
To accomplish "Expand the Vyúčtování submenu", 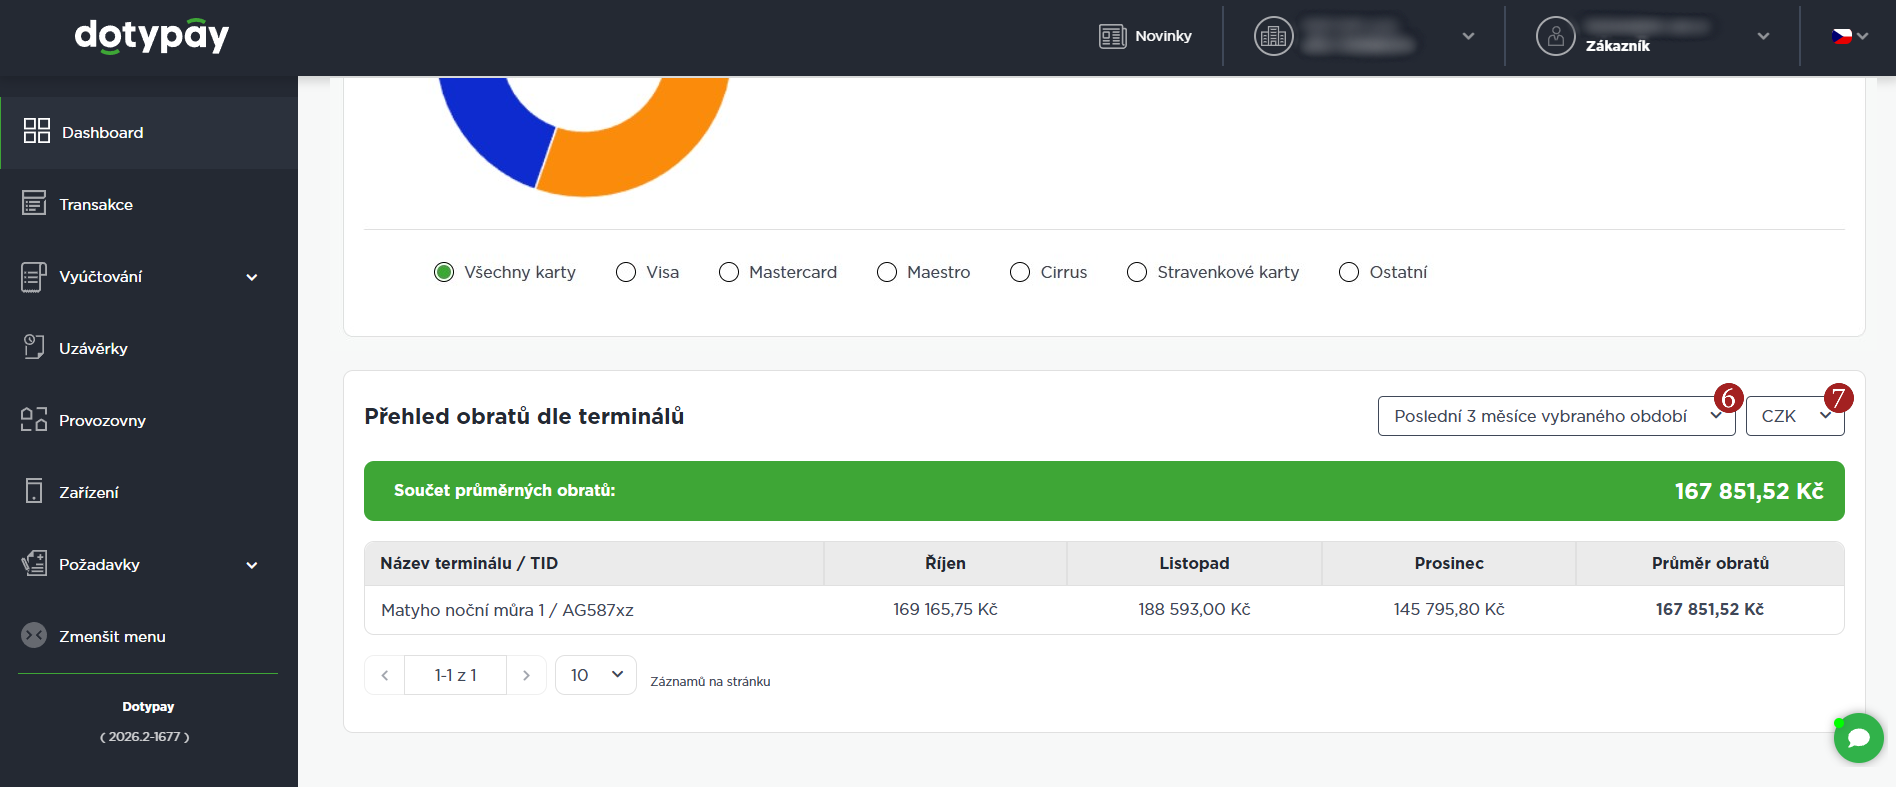I will coord(252,277).
